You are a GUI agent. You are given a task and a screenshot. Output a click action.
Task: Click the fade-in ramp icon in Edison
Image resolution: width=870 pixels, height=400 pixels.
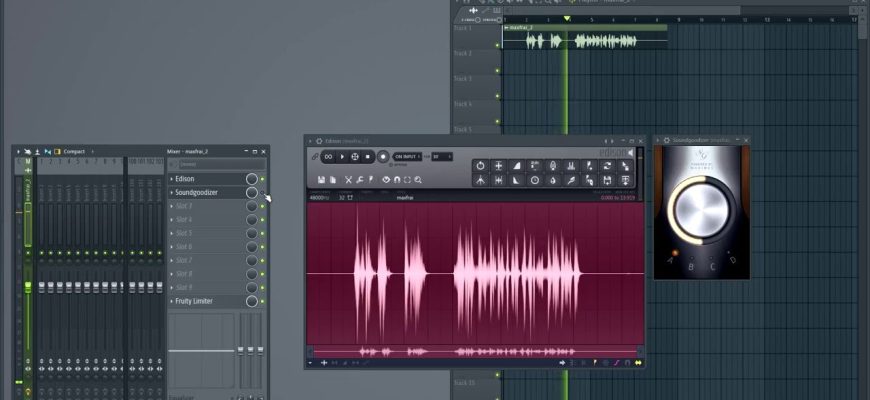[516, 166]
